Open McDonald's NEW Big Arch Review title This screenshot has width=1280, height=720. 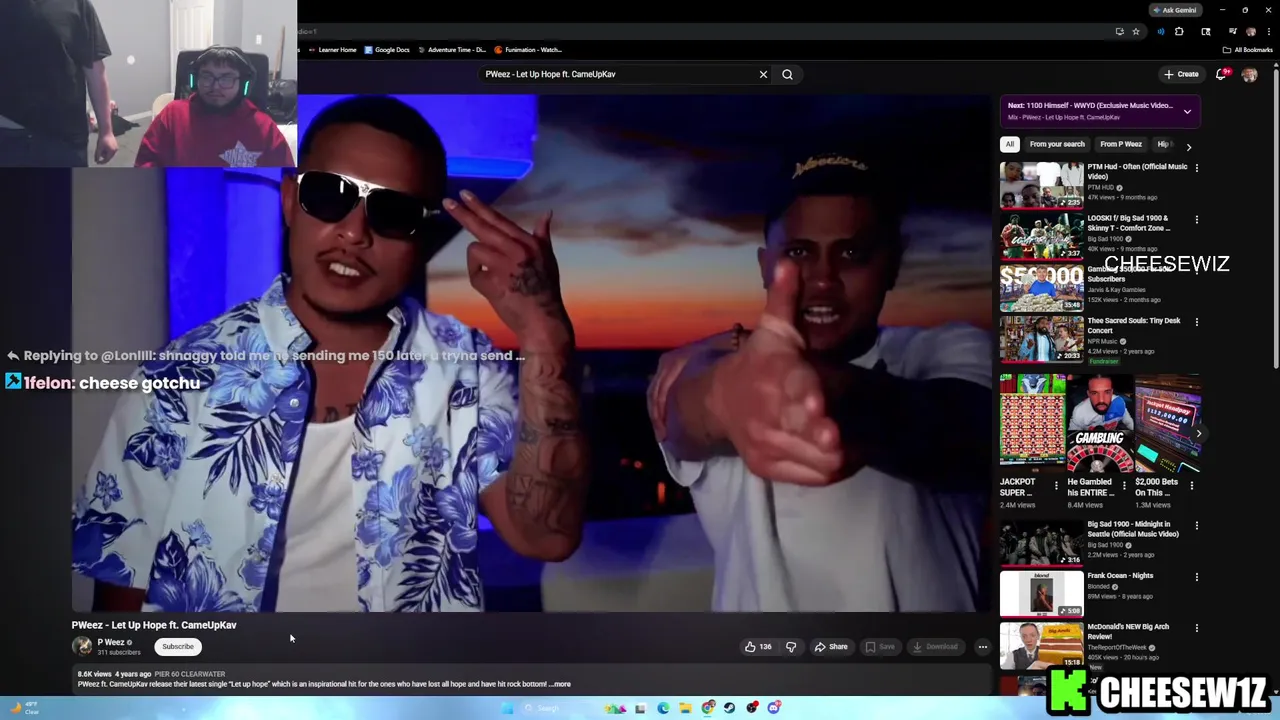coord(1127,631)
